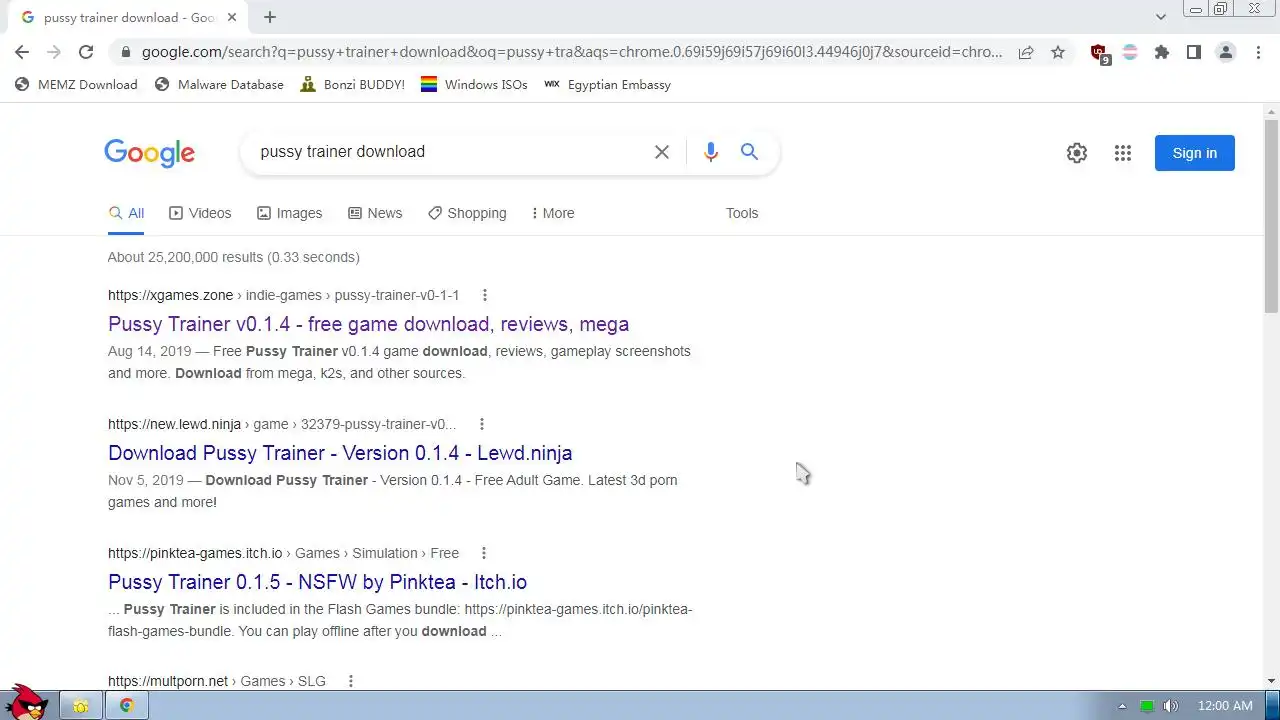Switch to the Shopping tab
This screenshot has height=720, width=1280.
(467, 213)
